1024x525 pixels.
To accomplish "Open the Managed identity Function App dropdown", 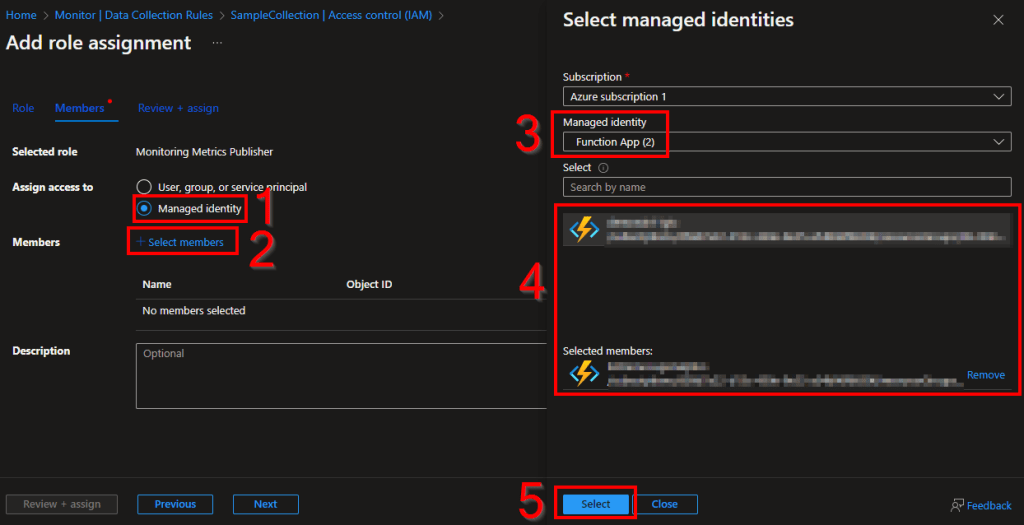I will pos(786,143).
